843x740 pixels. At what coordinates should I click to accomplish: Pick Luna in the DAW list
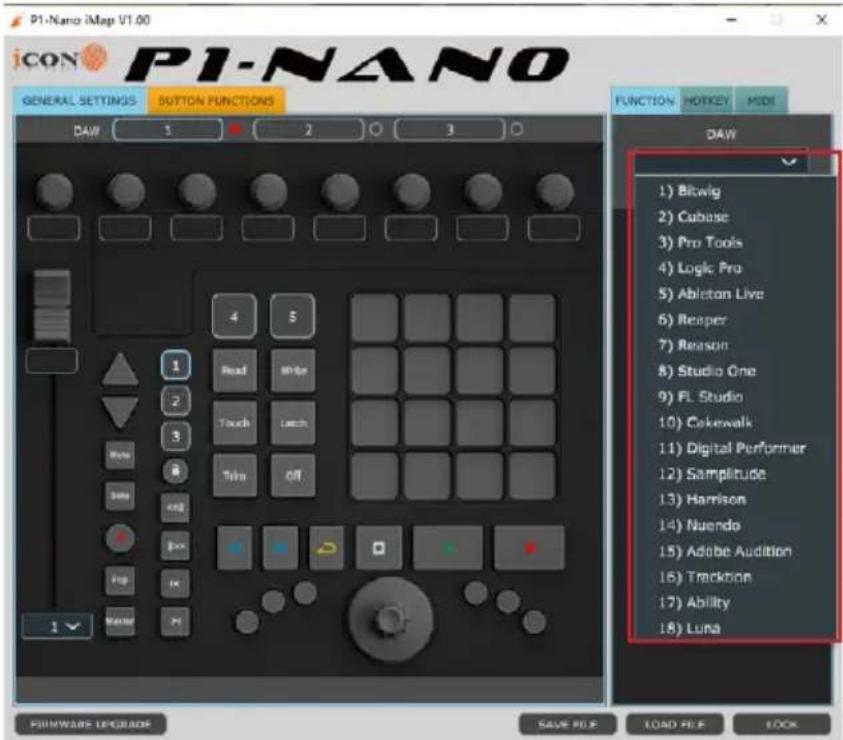[x=689, y=628]
